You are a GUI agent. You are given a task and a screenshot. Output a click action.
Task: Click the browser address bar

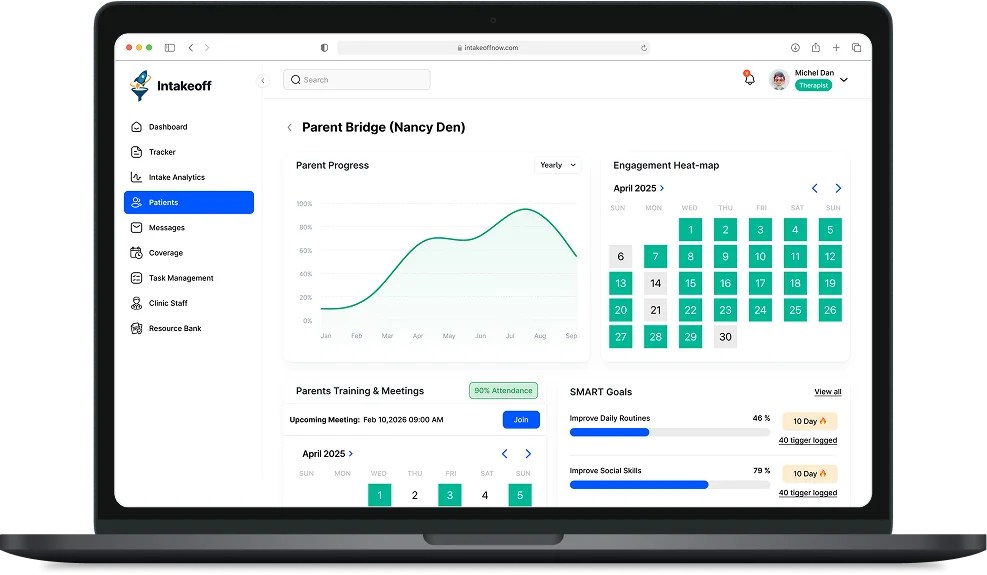493,48
